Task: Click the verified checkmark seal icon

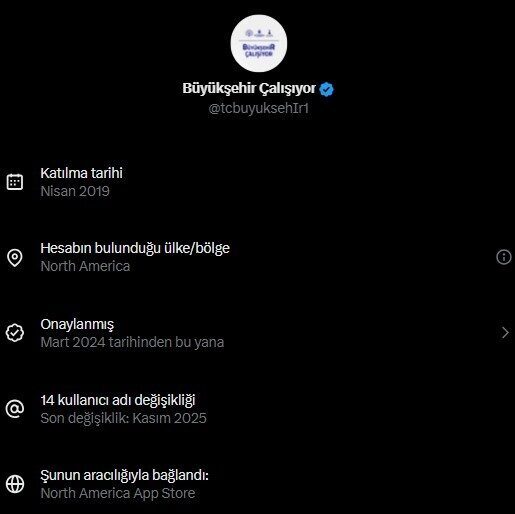Action: [x=15, y=333]
